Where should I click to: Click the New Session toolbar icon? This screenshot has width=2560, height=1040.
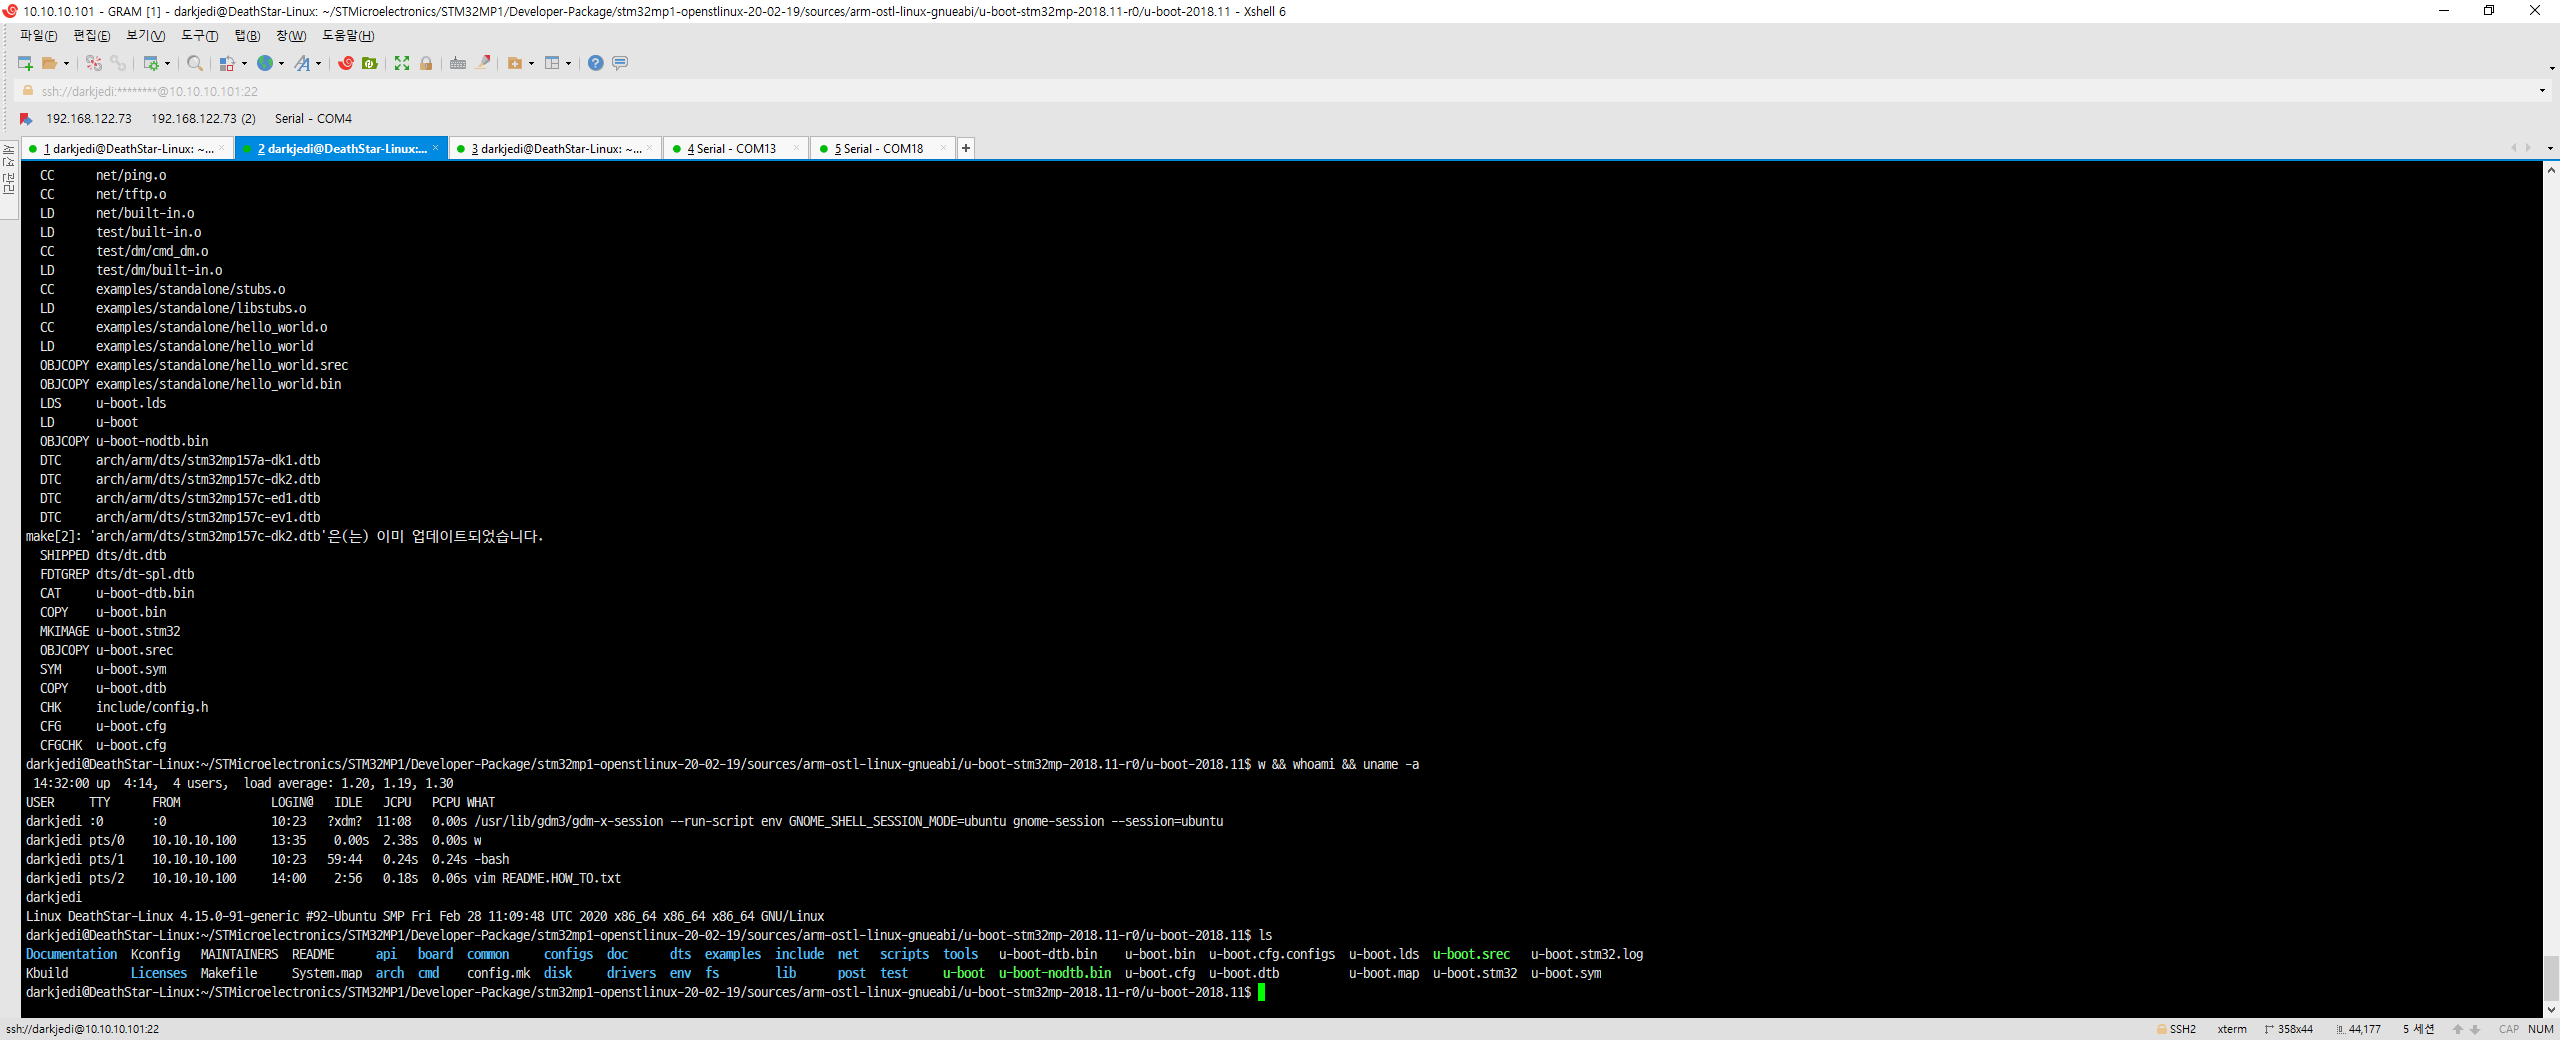coord(26,63)
